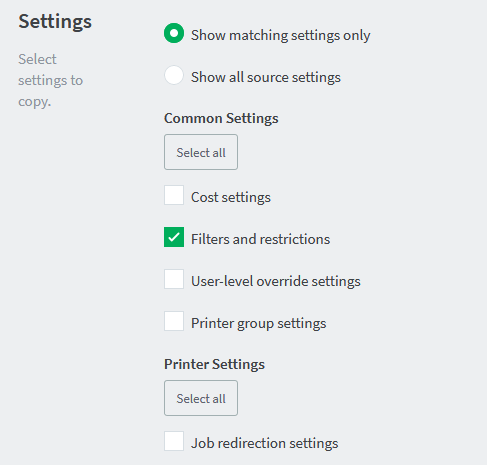
Task: Click the Settings section title
Action: pyautogui.click(x=55, y=22)
